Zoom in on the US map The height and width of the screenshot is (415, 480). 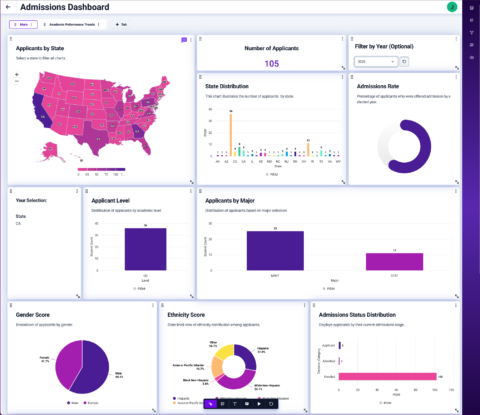17,74
